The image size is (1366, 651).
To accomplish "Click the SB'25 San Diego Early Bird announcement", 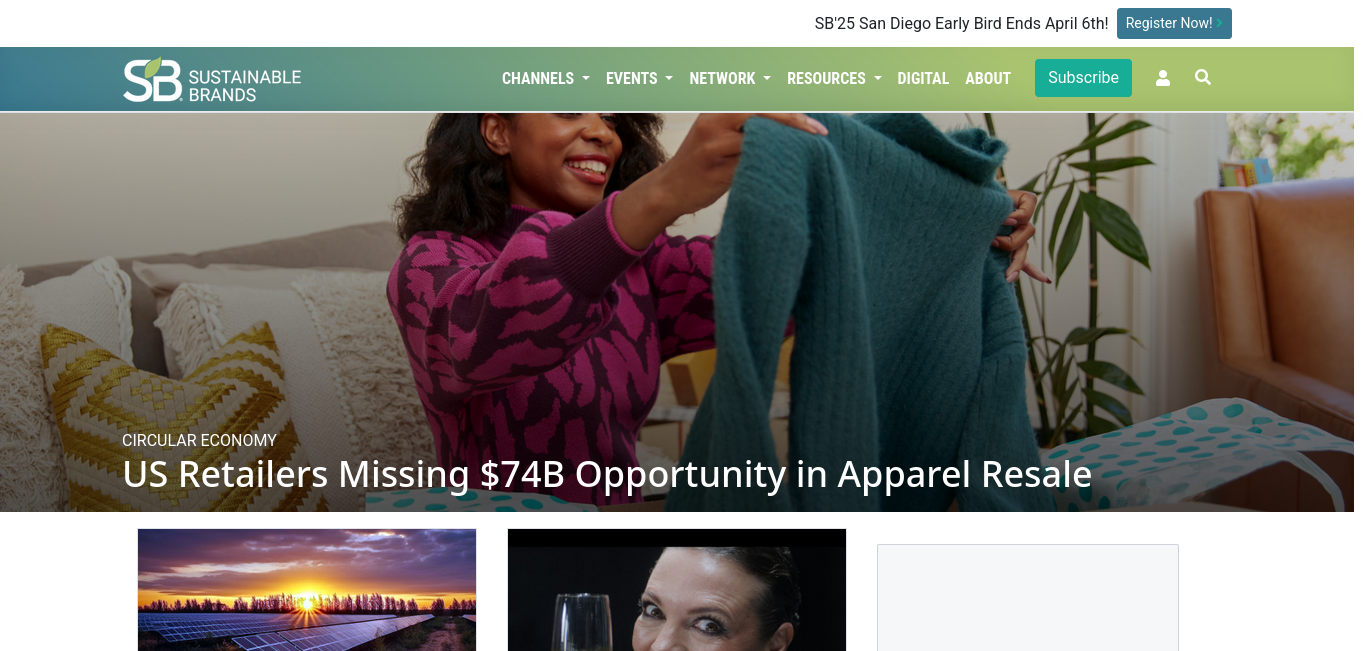I will point(961,23).
